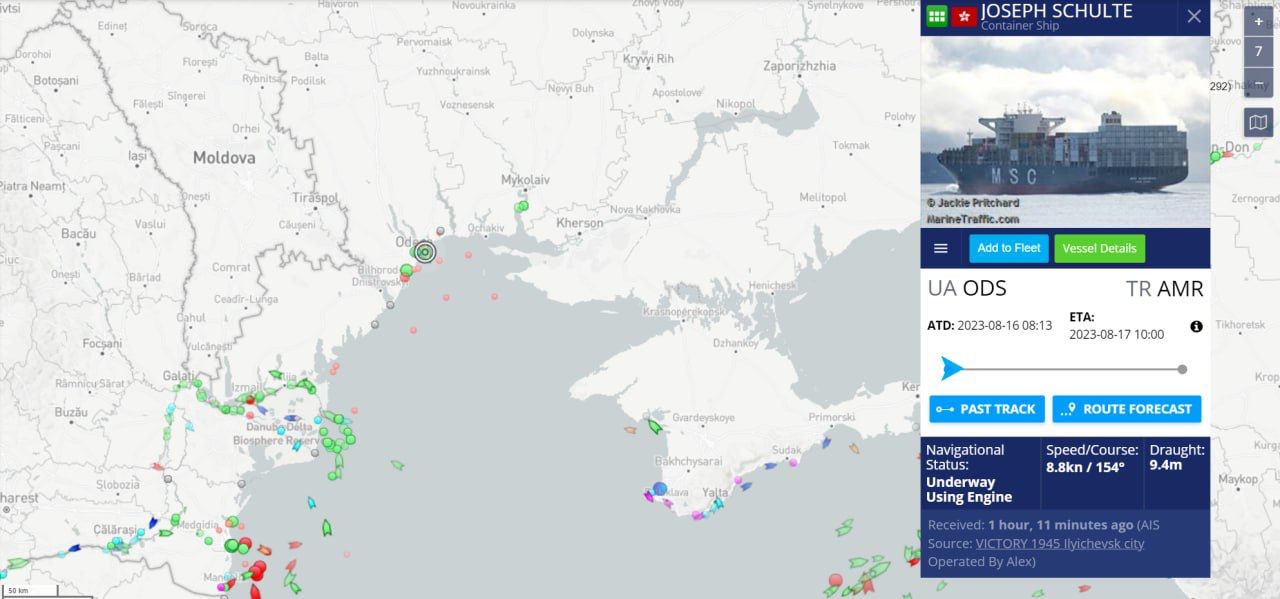Show the vessel's Past Track

[987, 409]
